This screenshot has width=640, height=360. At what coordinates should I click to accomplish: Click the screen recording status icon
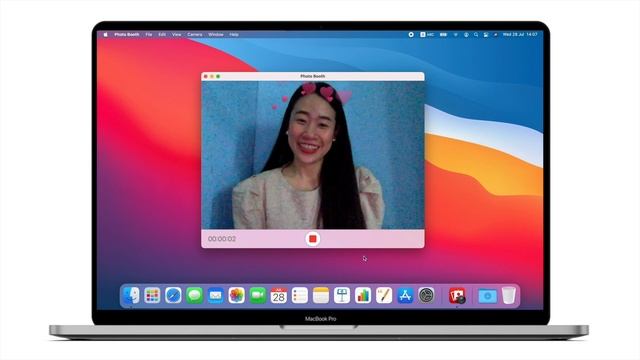pyautogui.click(x=411, y=35)
